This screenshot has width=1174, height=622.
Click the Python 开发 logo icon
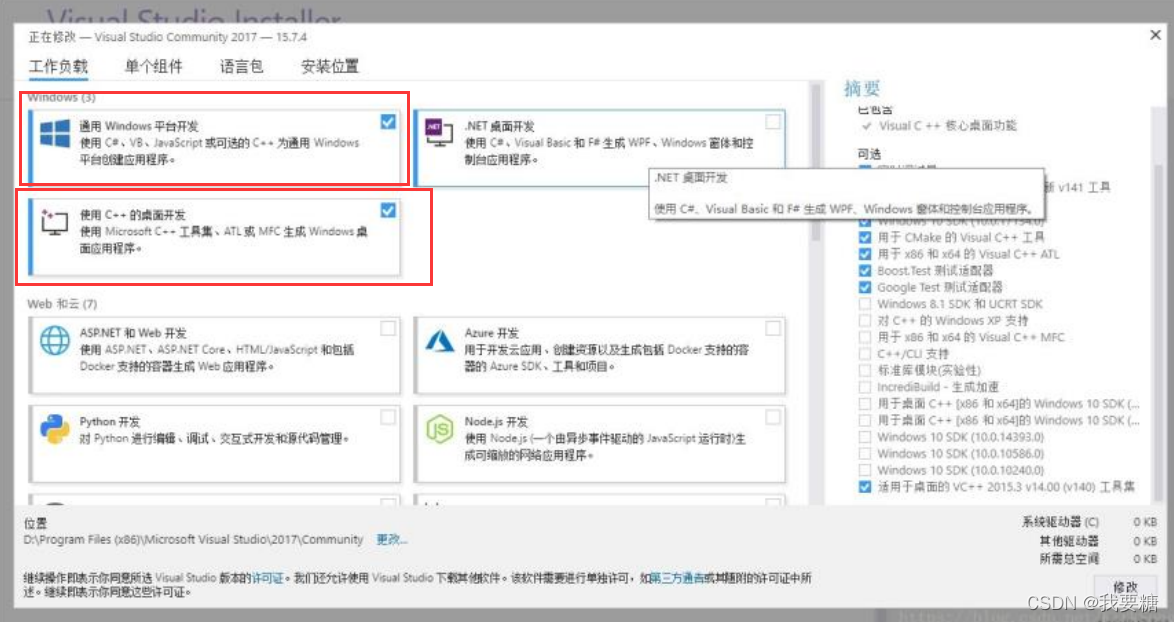point(55,430)
